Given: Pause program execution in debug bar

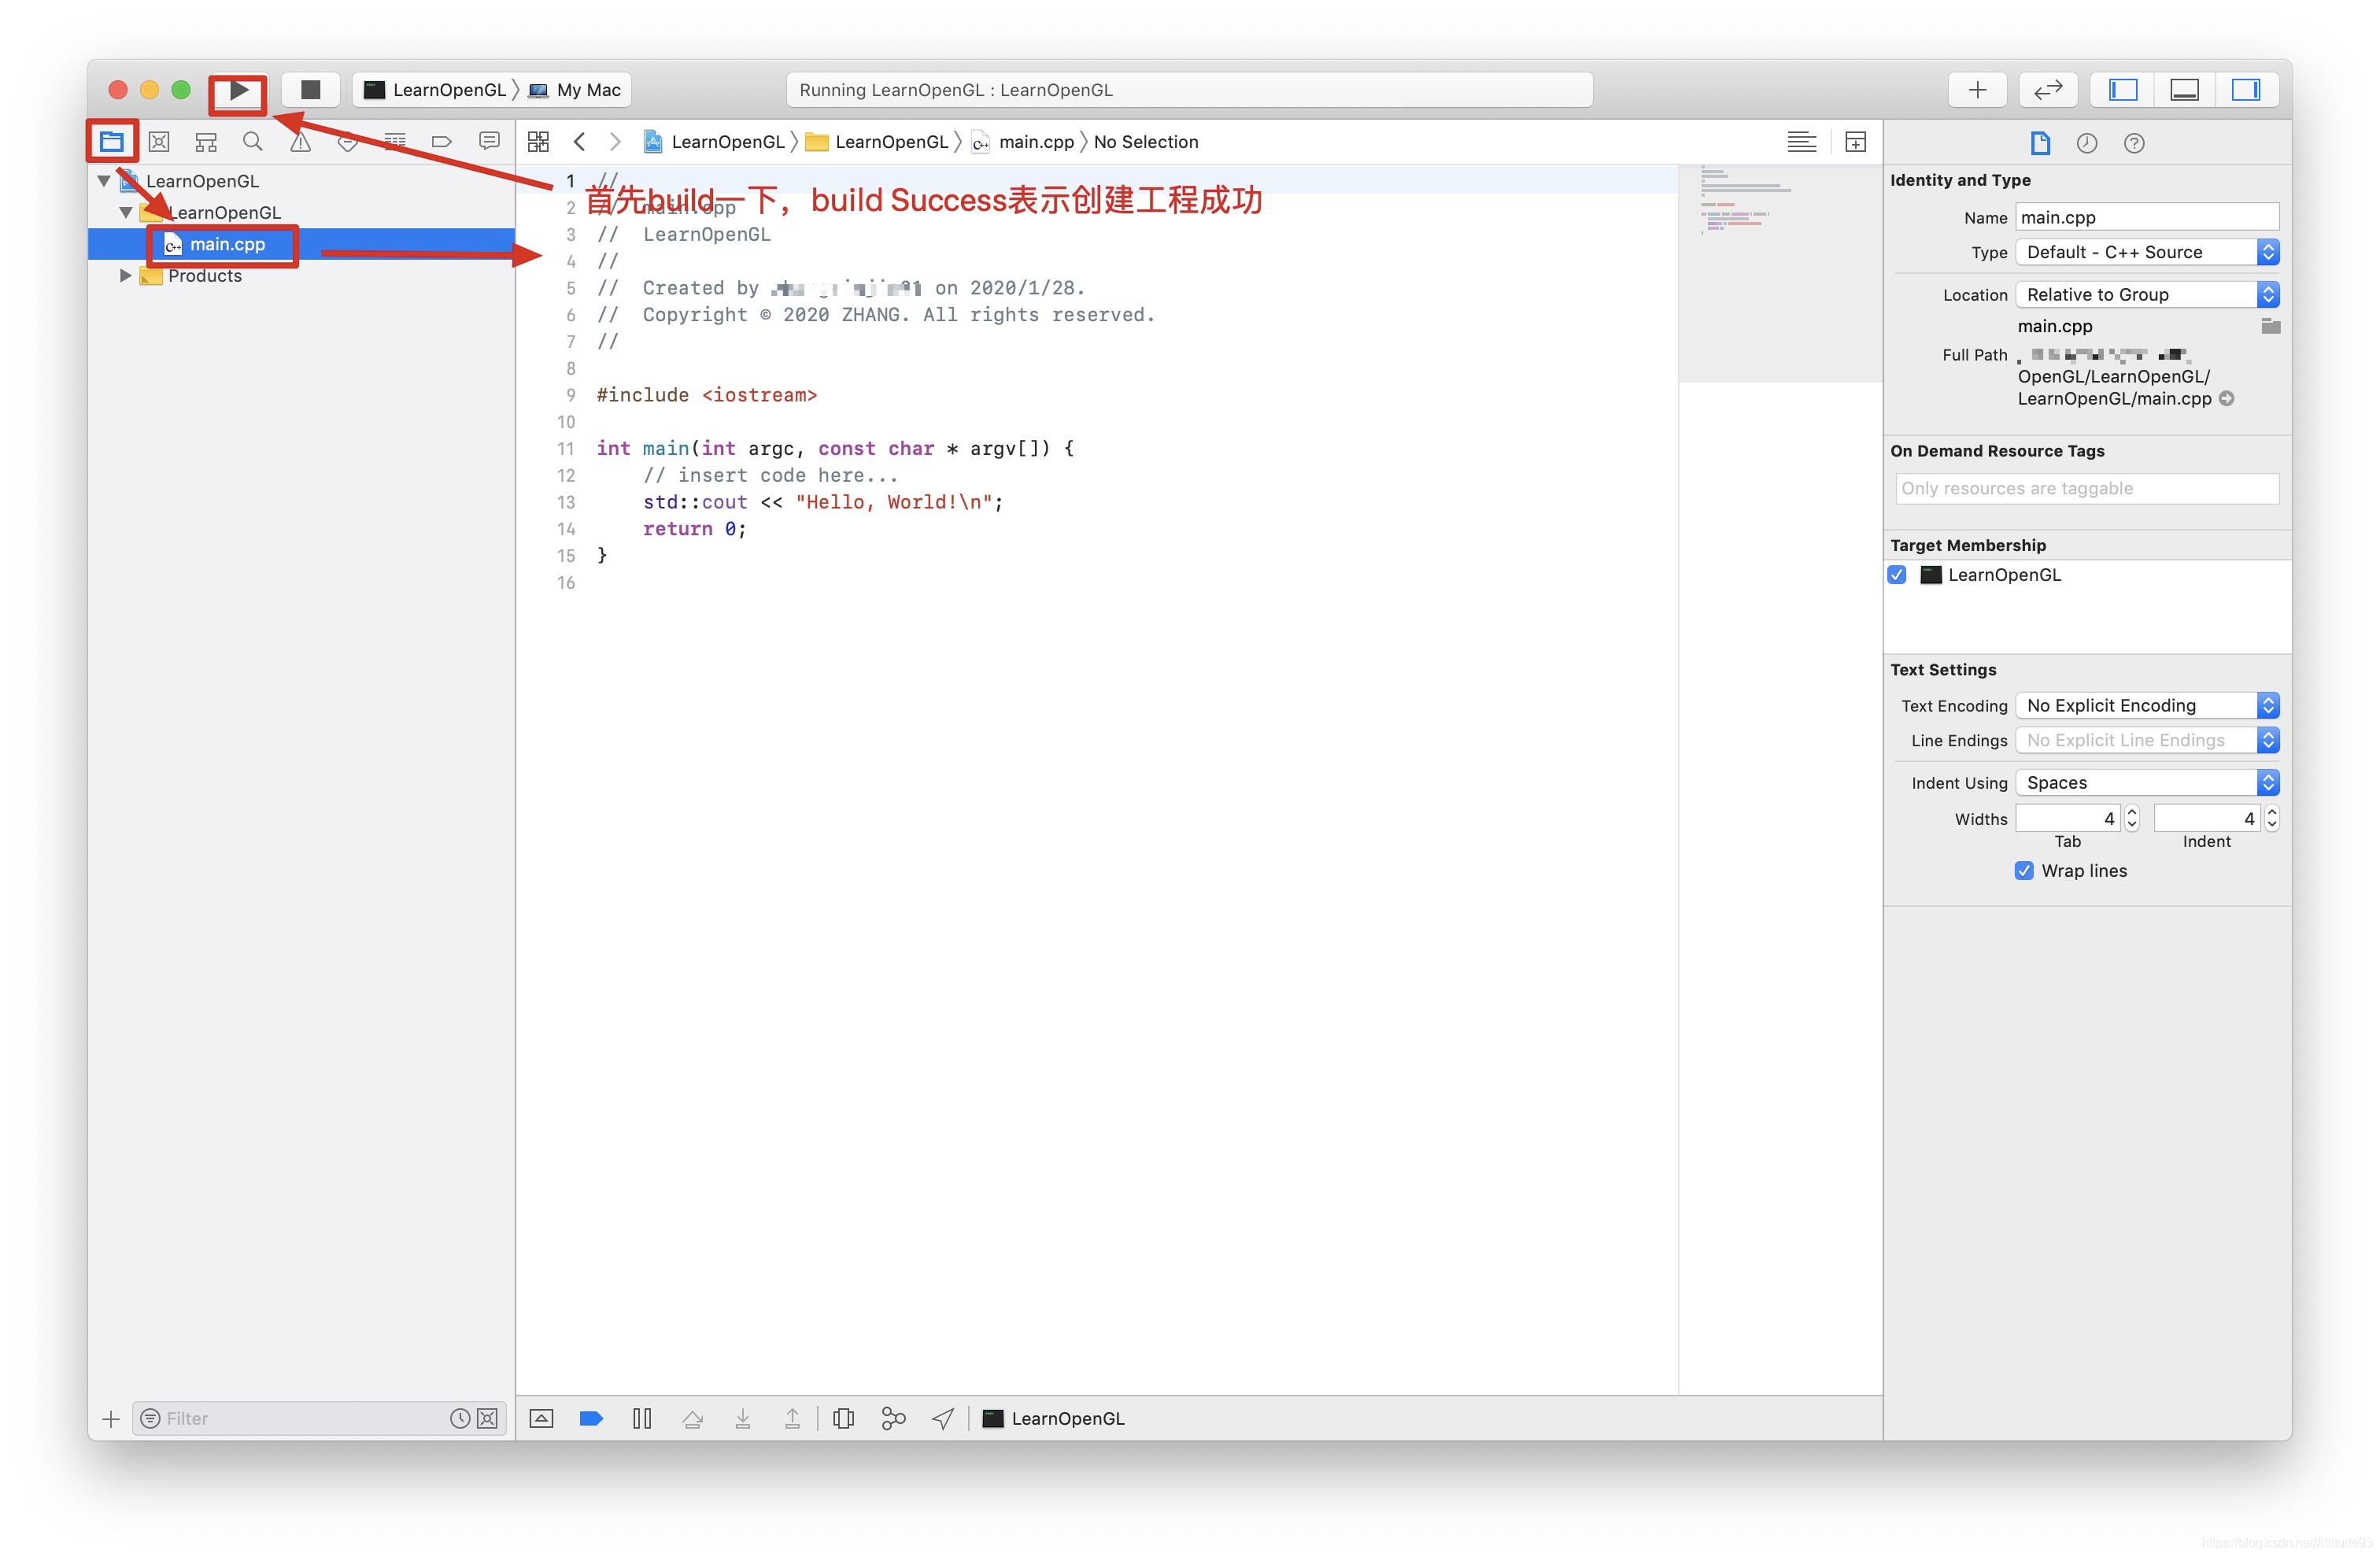Looking at the screenshot, I should [x=642, y=1418].
